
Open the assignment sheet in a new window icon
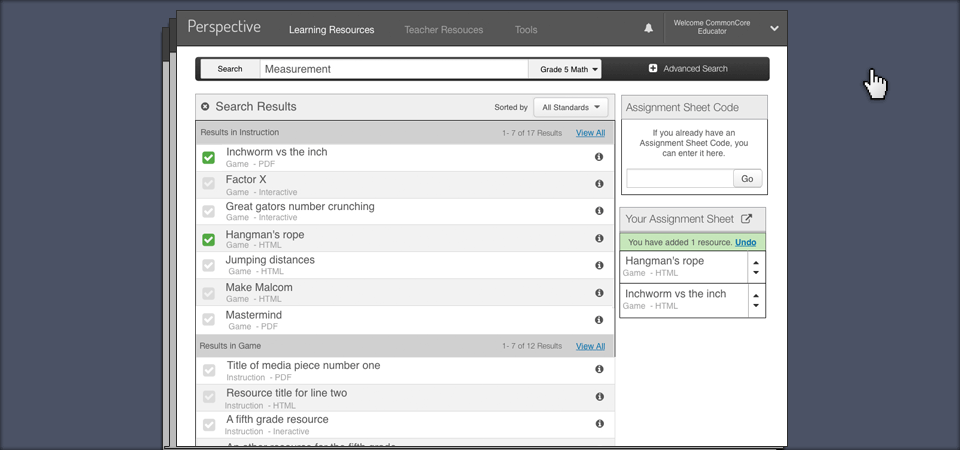tap(746, 219)
